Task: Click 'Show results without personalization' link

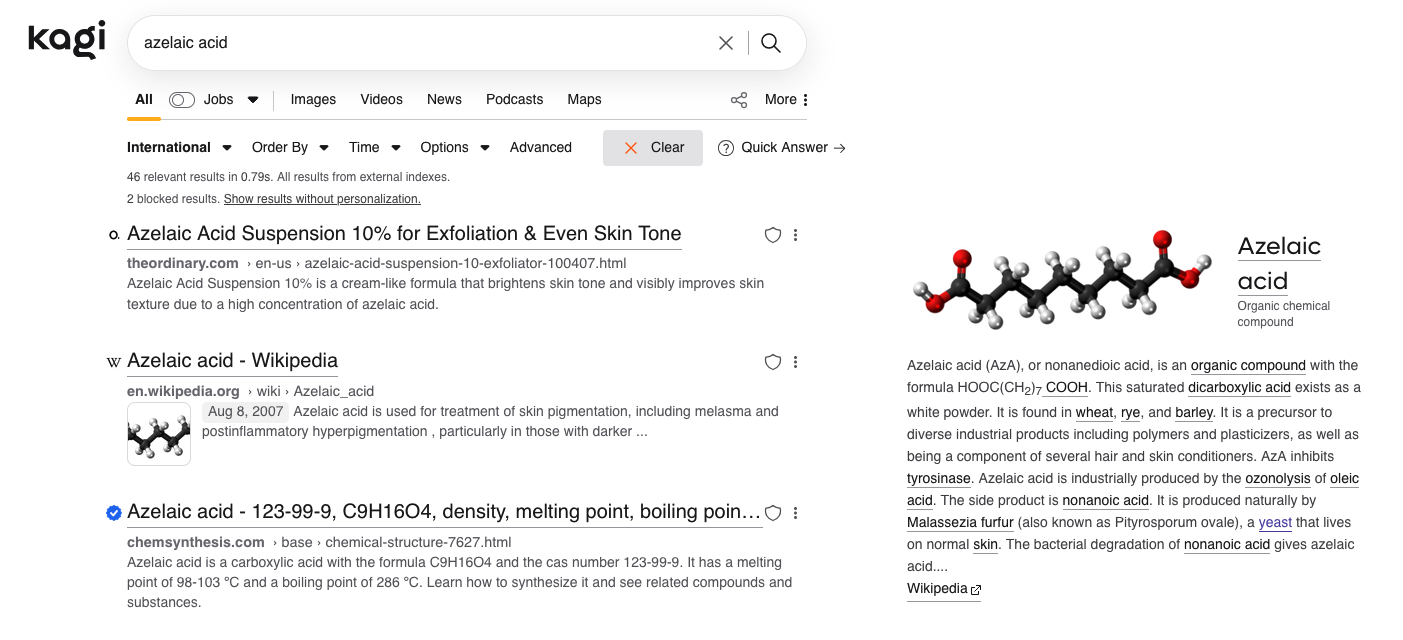Action: tap(322, 199)
